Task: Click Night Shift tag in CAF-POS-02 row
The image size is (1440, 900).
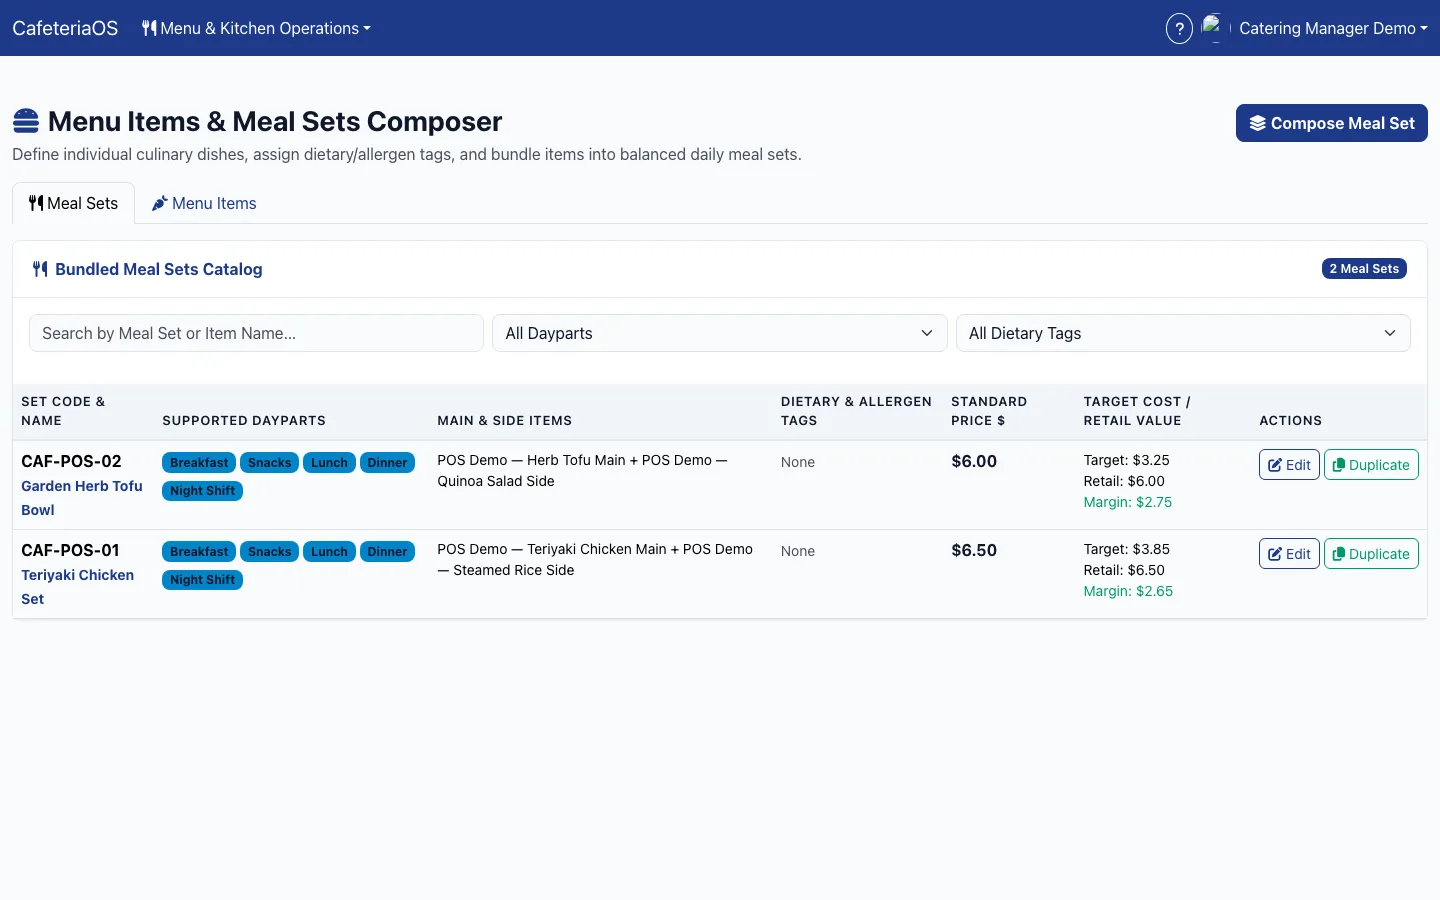Action: (202, 490)
